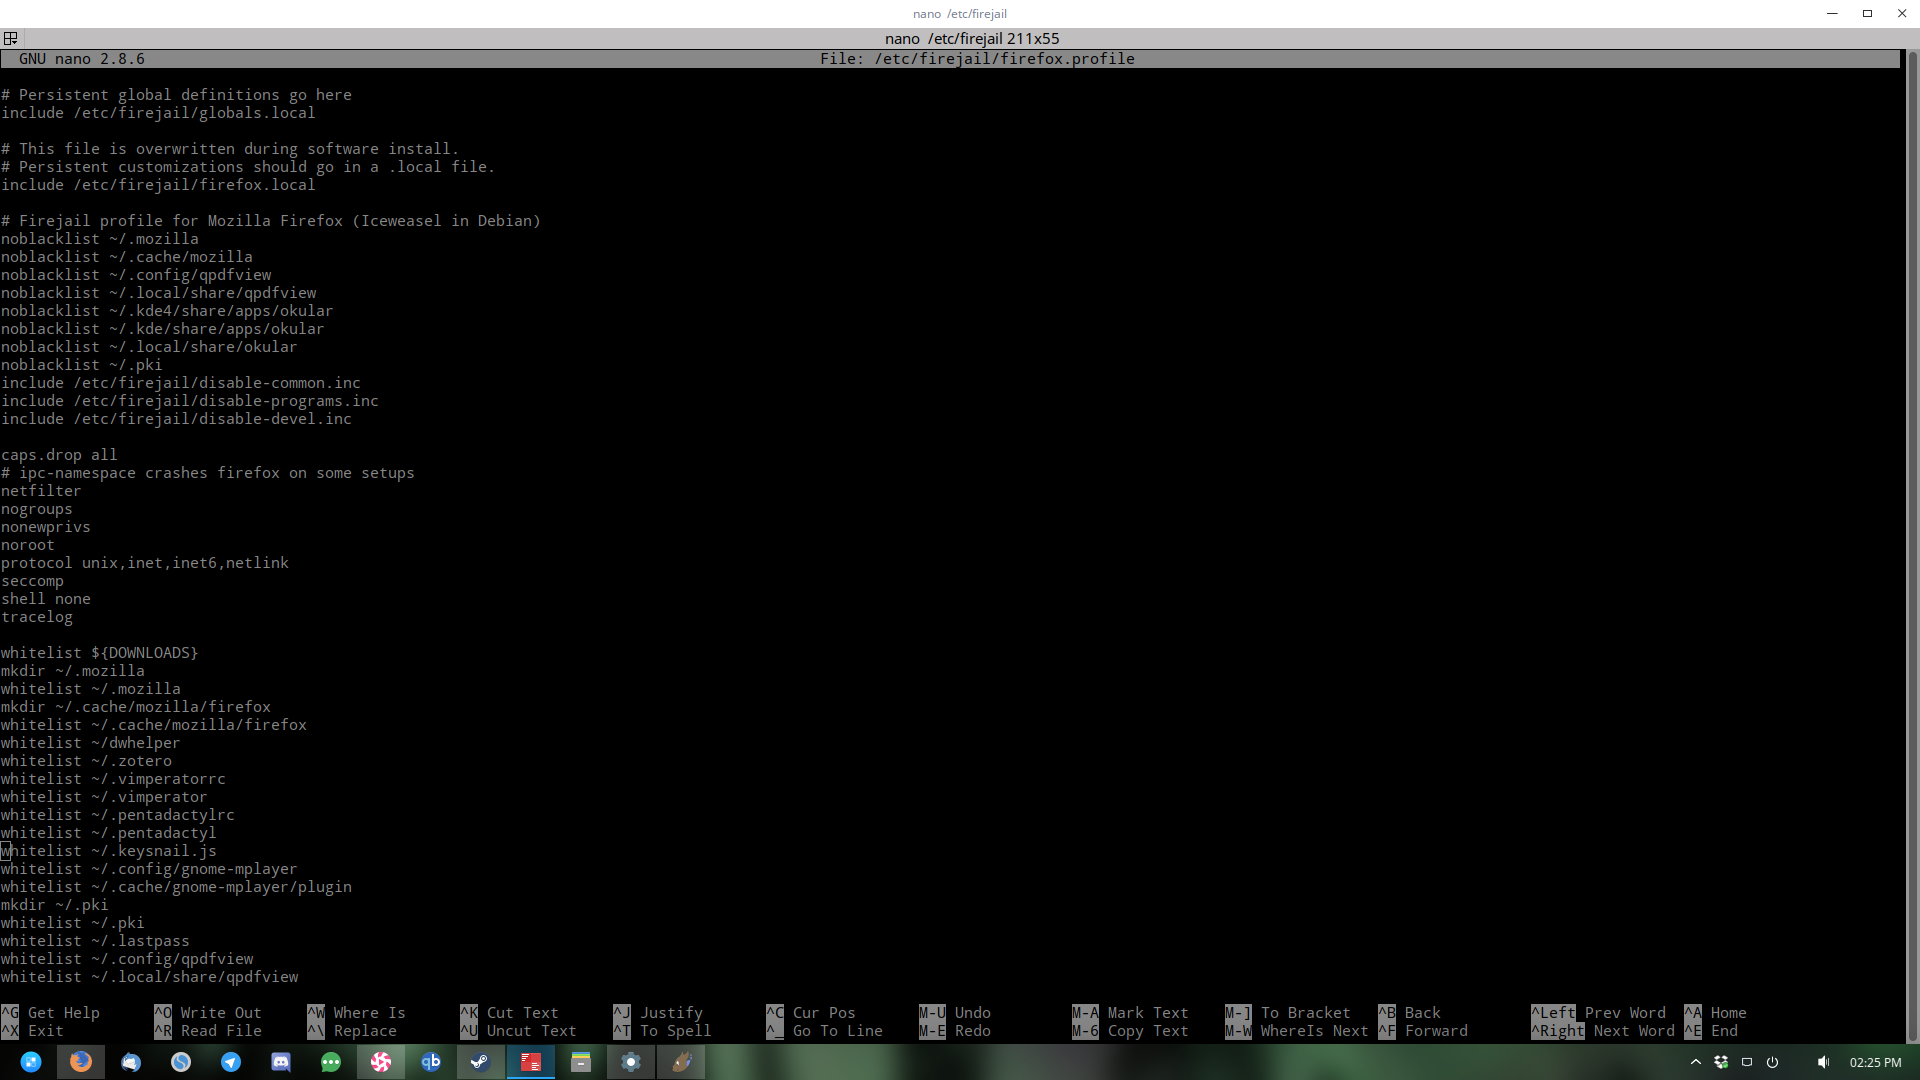Click the power icon in tray
Screen dimensions: 1920x1080
(1772, 1062)
